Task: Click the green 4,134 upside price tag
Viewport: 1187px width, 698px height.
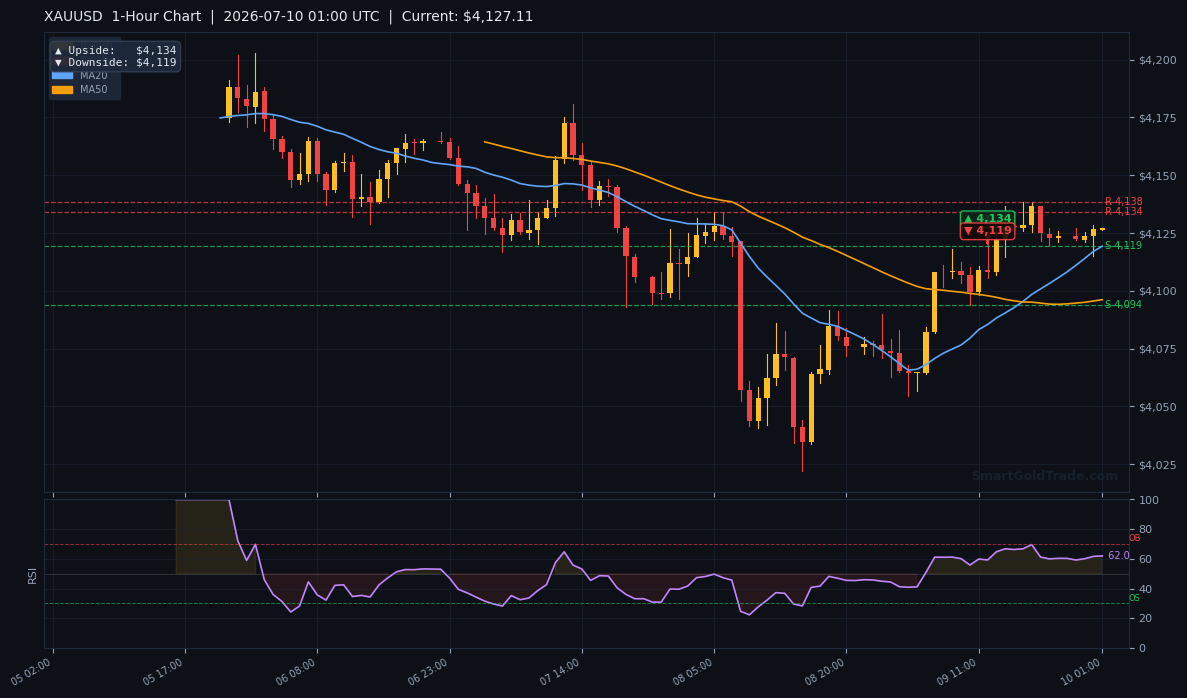Action: pyautogui.click(x=987, y=218)
